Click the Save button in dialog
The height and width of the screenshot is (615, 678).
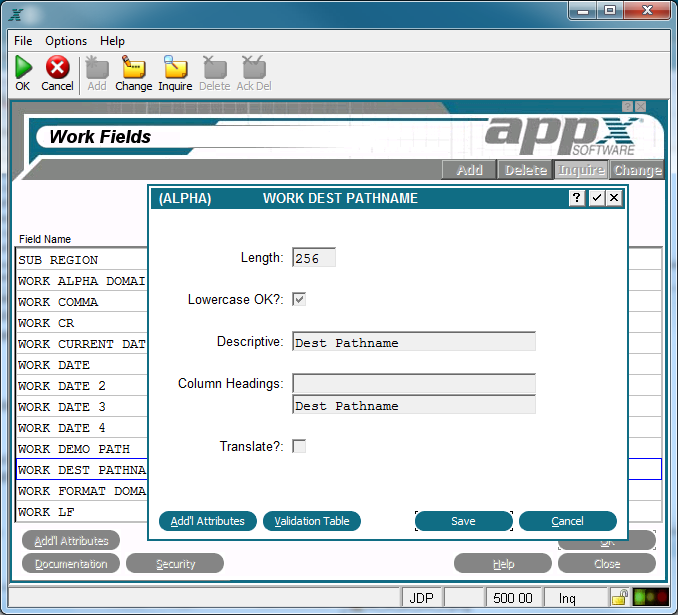(x=464, y=521)
